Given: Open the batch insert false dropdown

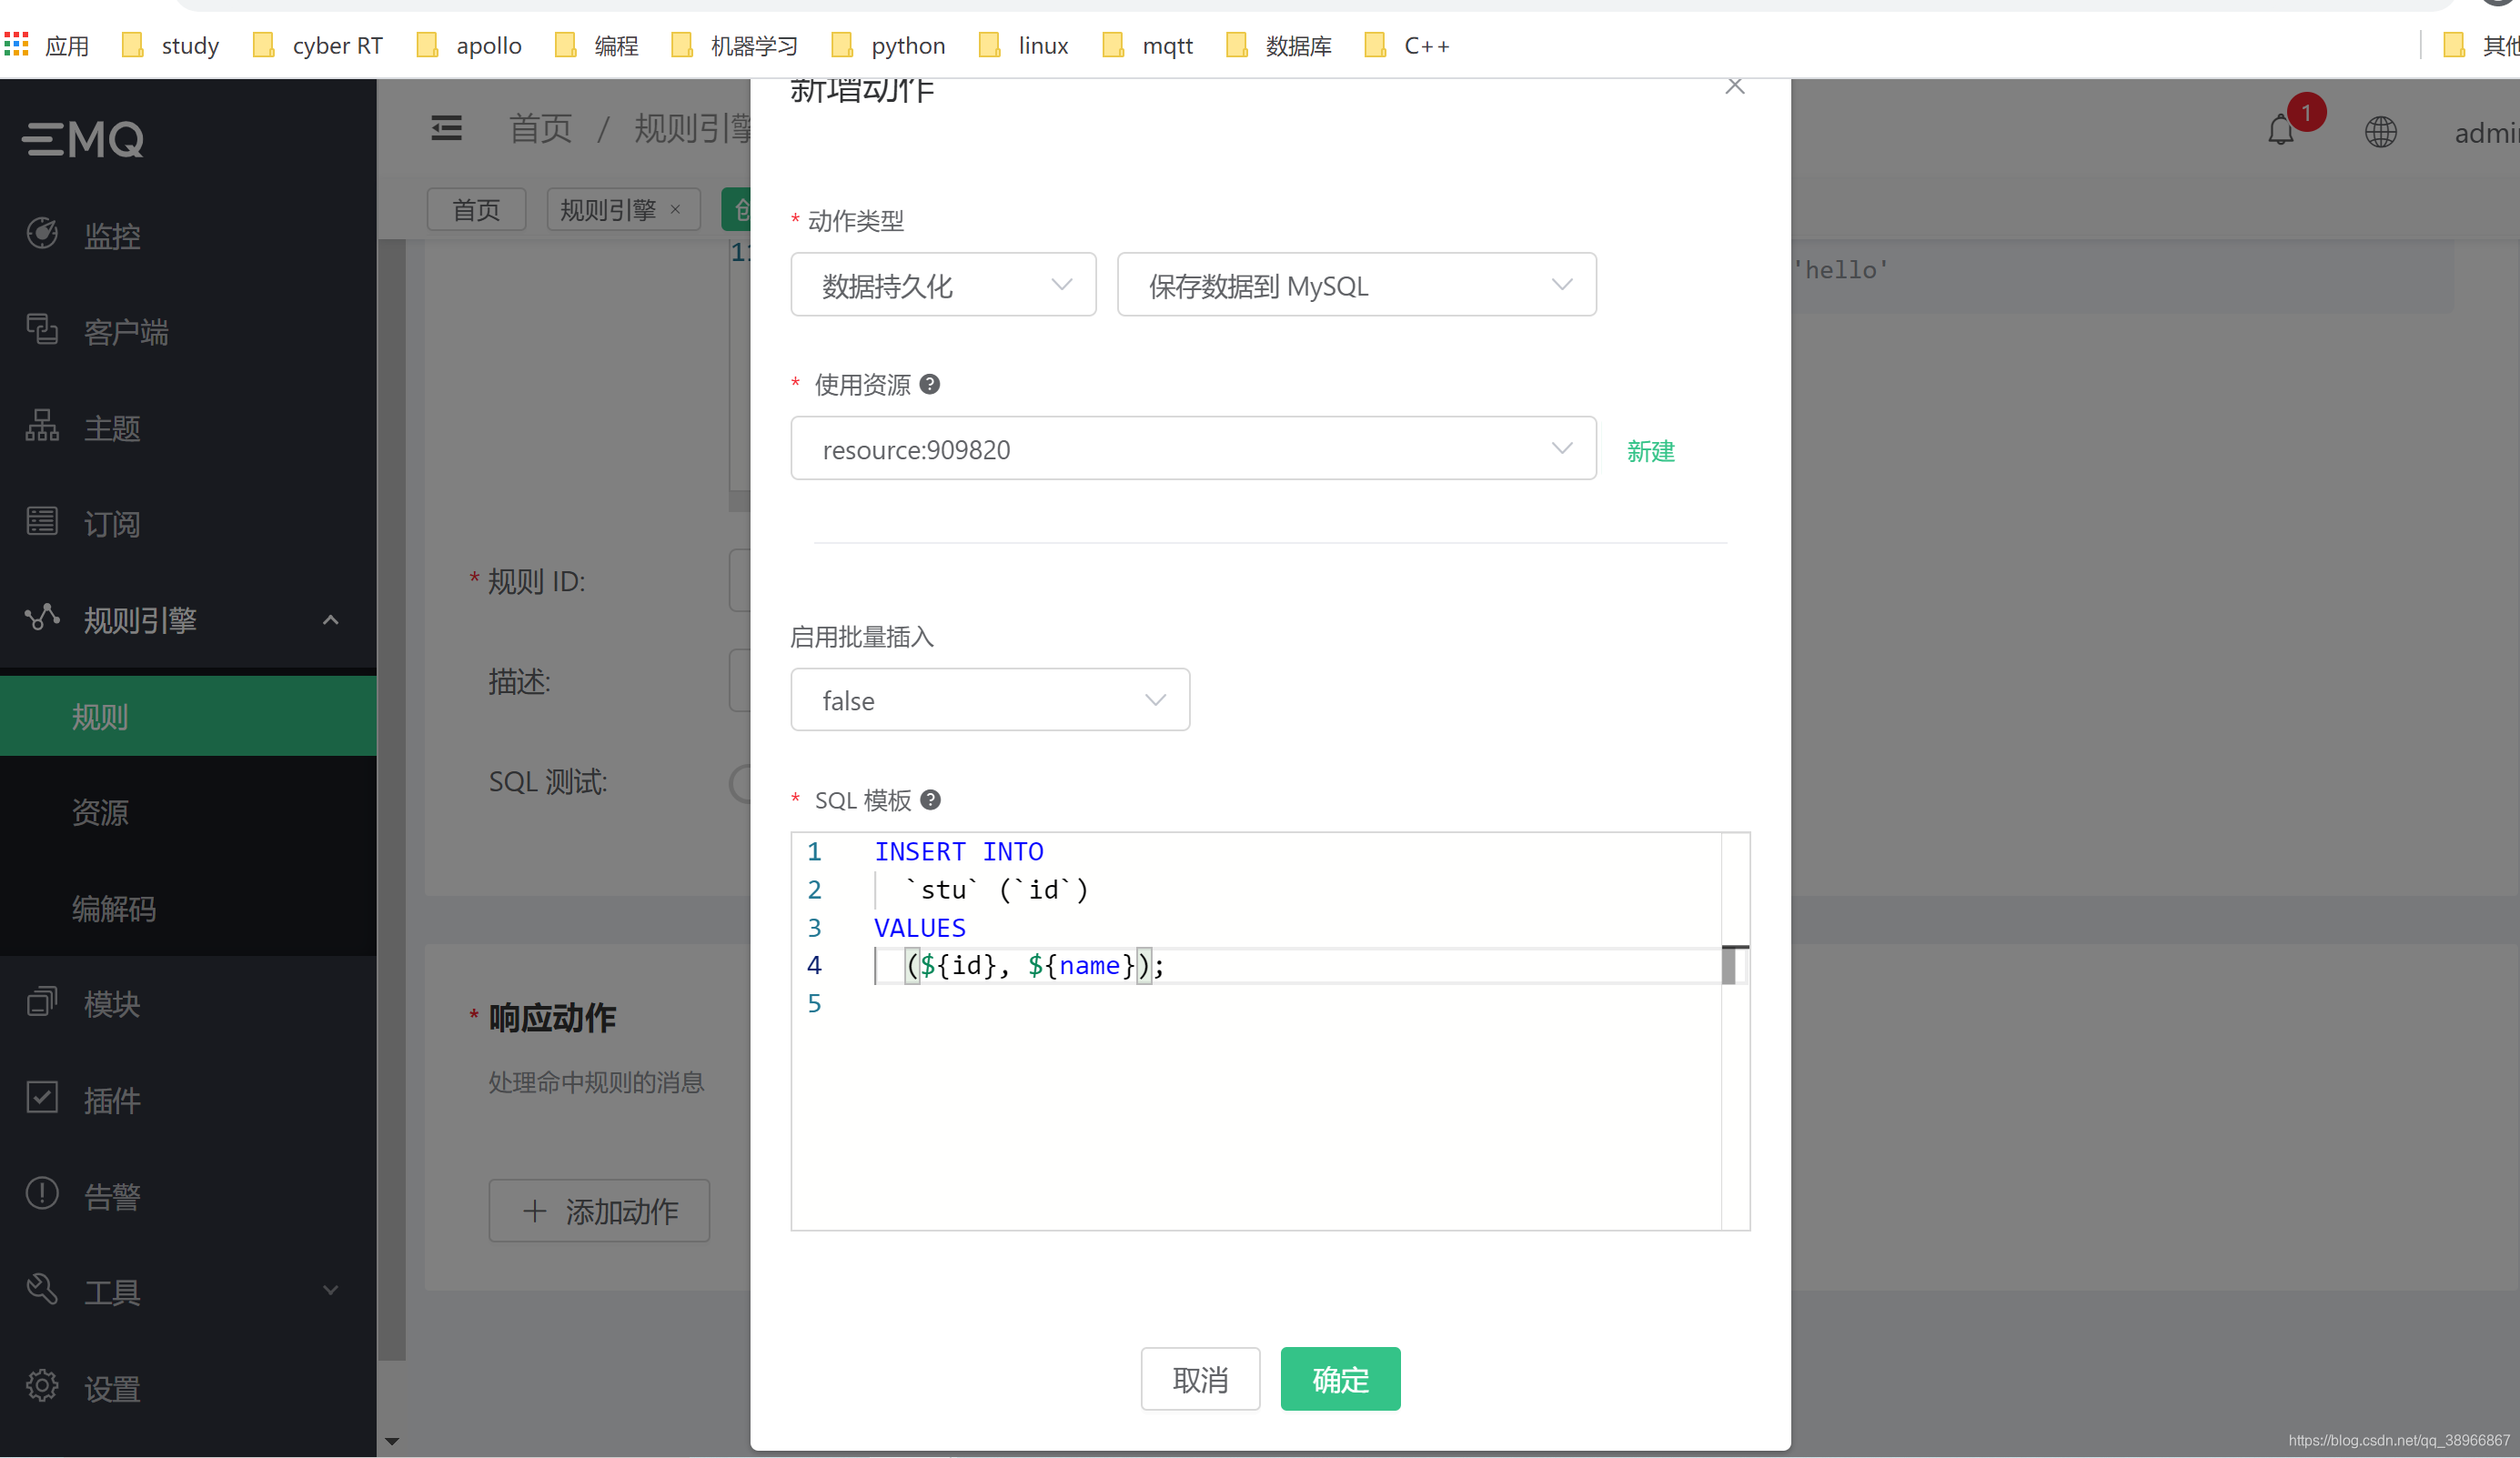Looking at the screenshot, I should [x=989, y=700].
